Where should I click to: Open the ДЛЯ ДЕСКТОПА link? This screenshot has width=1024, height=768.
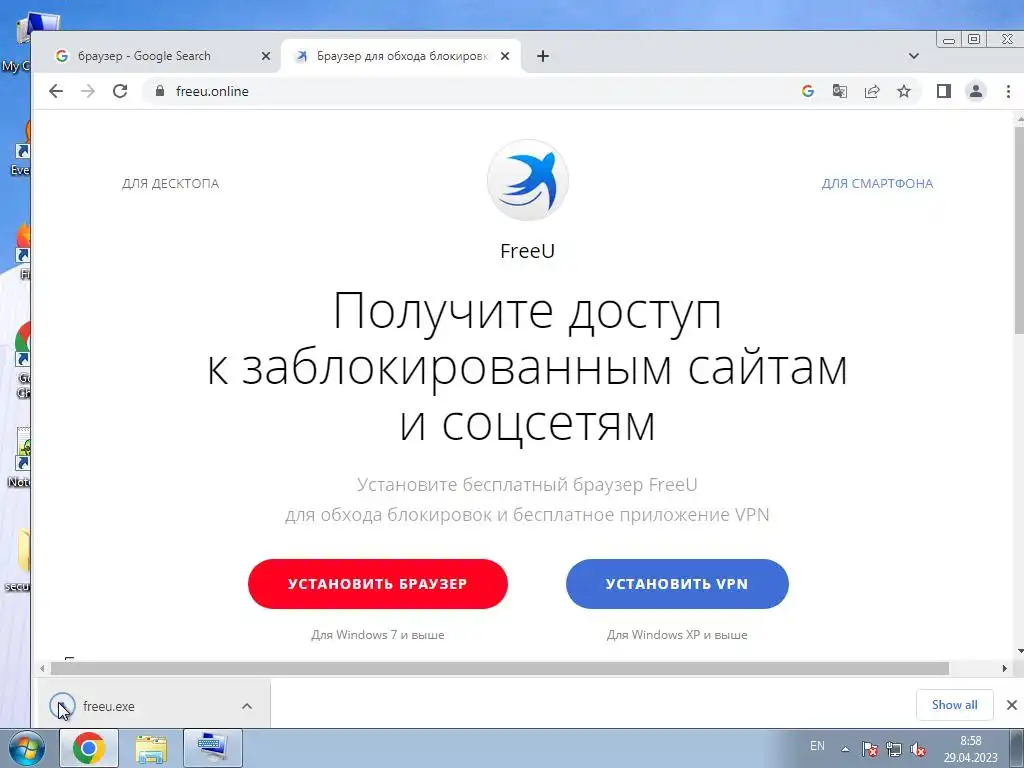(x=170, y=184)
